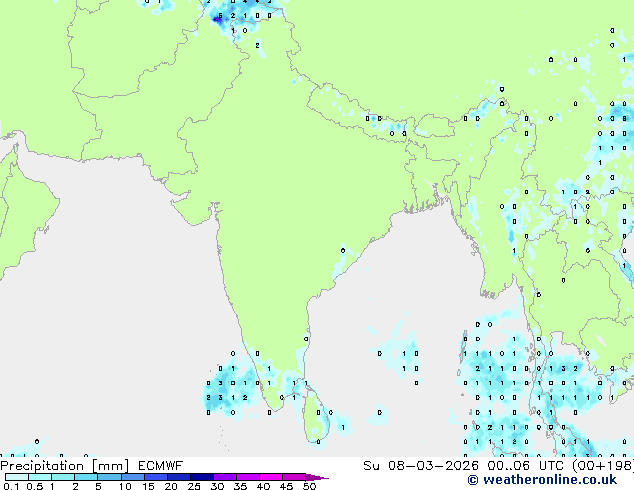
Task: Click the 0.5–1 mm legend swatch
Action: (x=40, y=477)
